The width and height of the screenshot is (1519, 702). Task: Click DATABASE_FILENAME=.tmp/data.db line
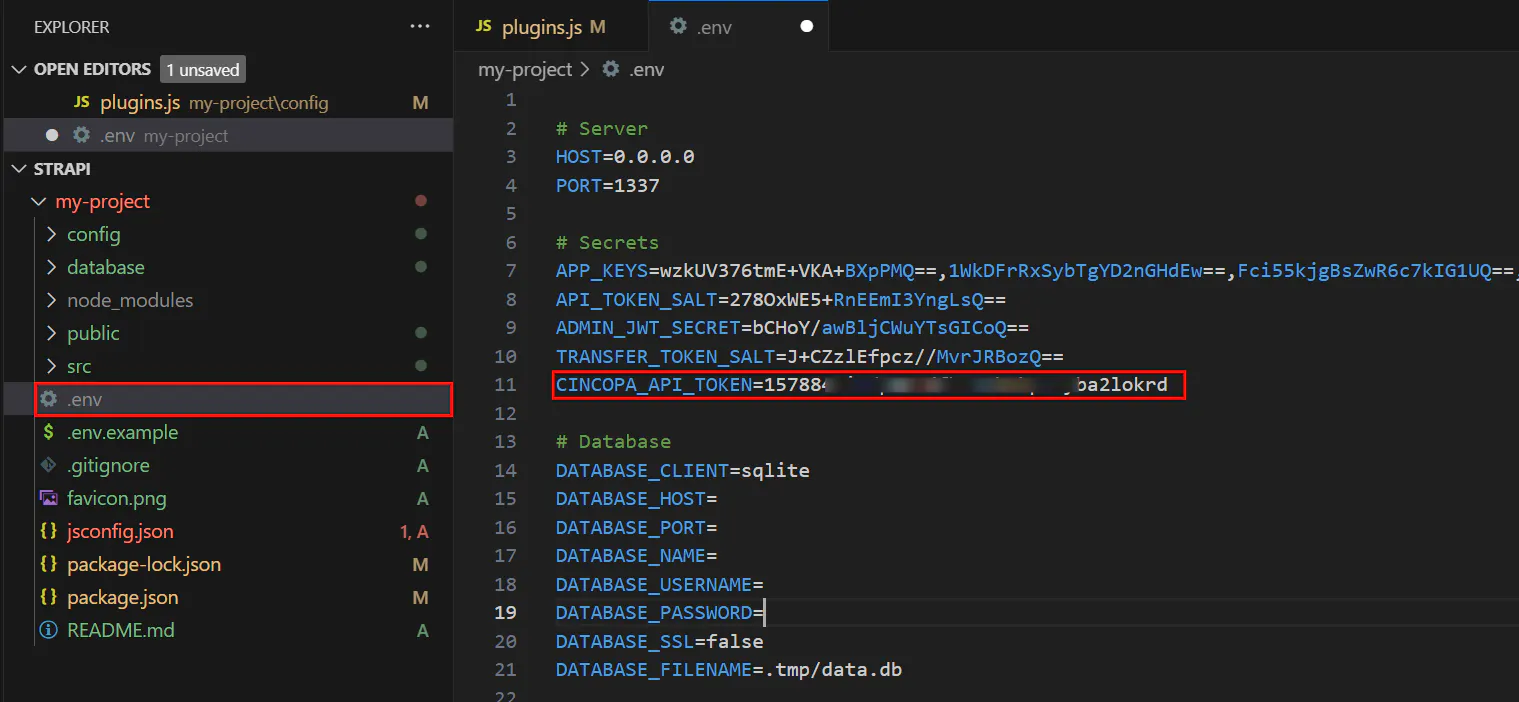coord(729,670)
